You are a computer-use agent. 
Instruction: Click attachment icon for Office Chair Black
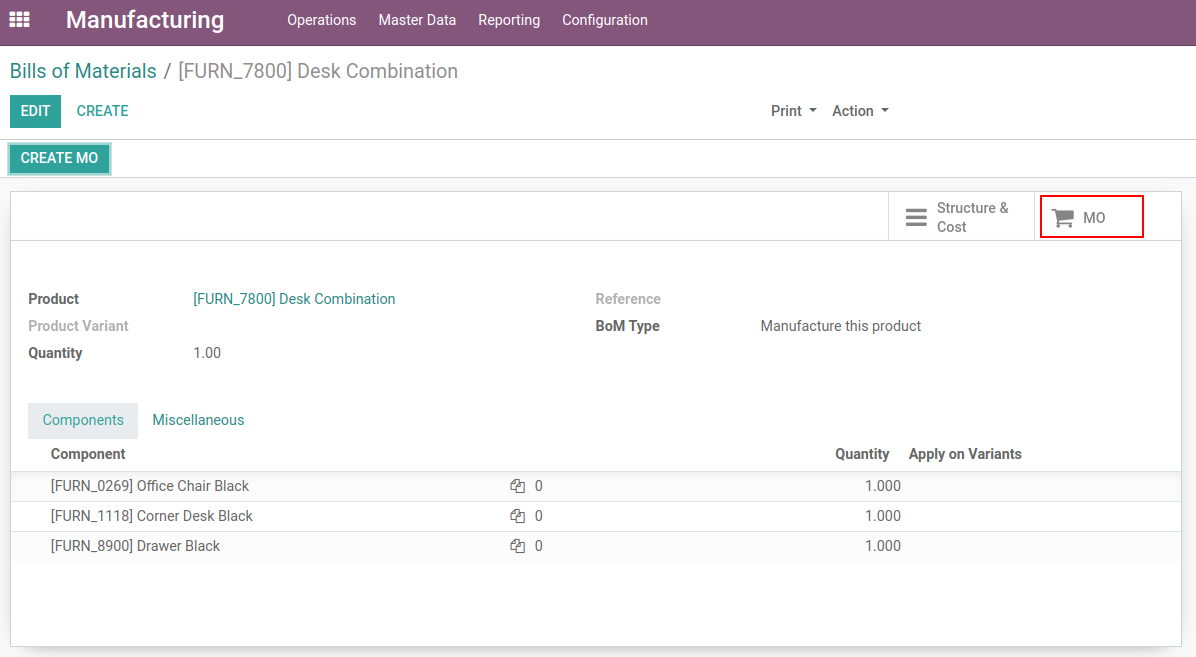(x=517, y=486)
